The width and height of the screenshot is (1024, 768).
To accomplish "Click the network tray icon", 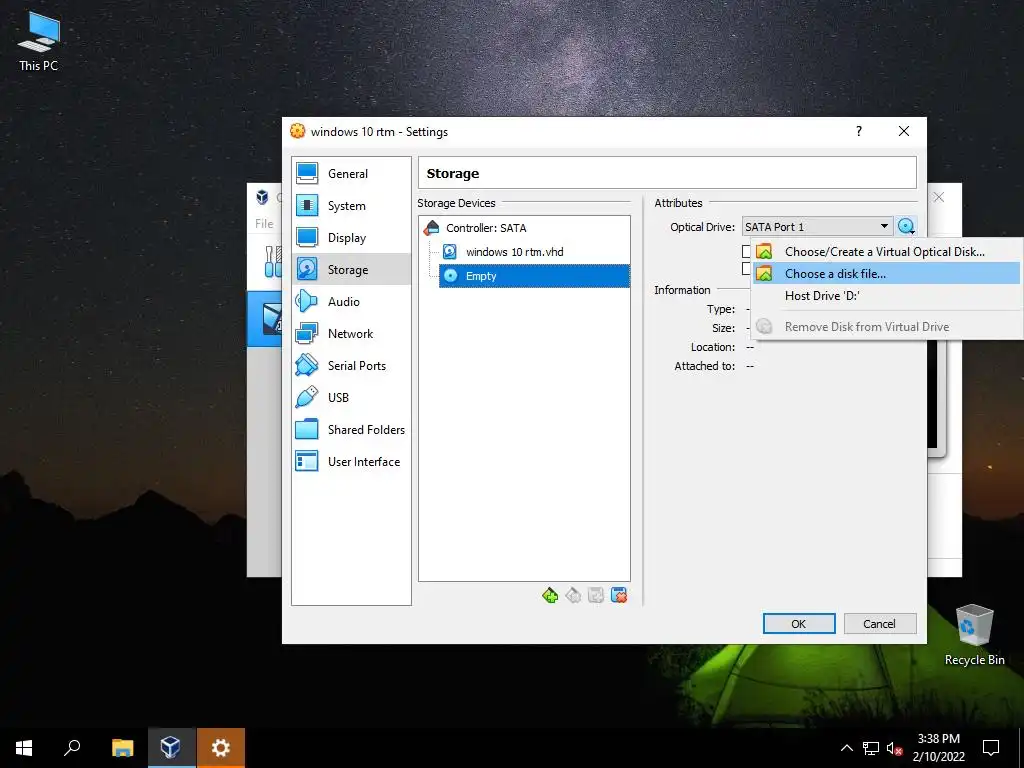I will pos(871,748).
